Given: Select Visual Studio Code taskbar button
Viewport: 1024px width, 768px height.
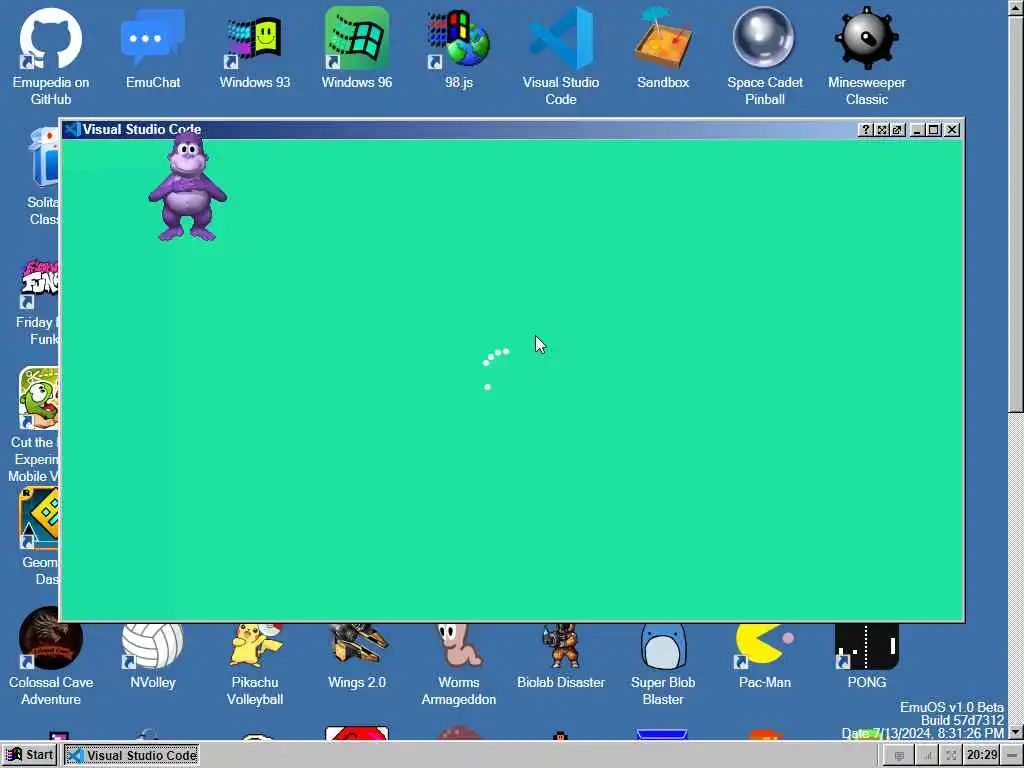Looking at the screenshot, I should coord(132,756).
